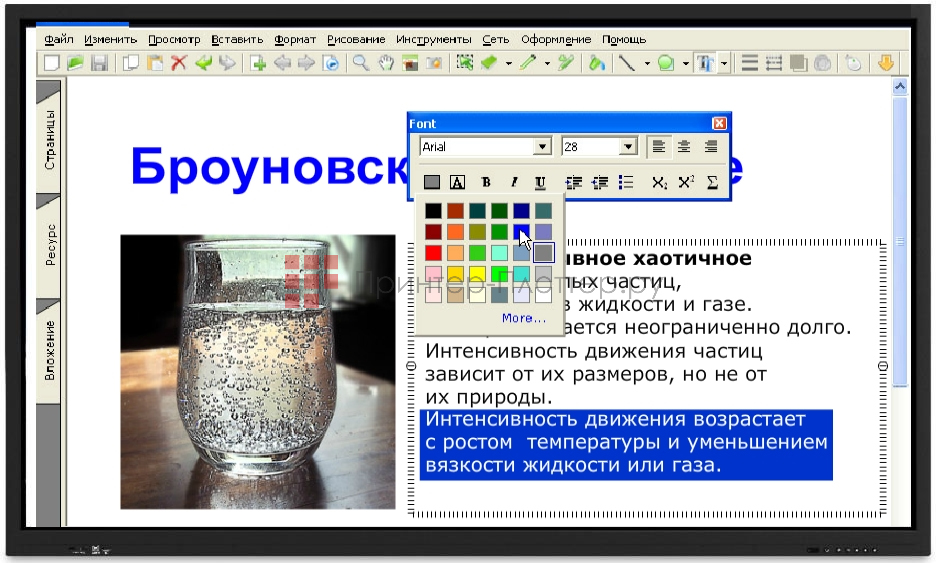This screenshot has width=936, height=563.
Task: Open the Вставить menu
Action: point(237,39)
